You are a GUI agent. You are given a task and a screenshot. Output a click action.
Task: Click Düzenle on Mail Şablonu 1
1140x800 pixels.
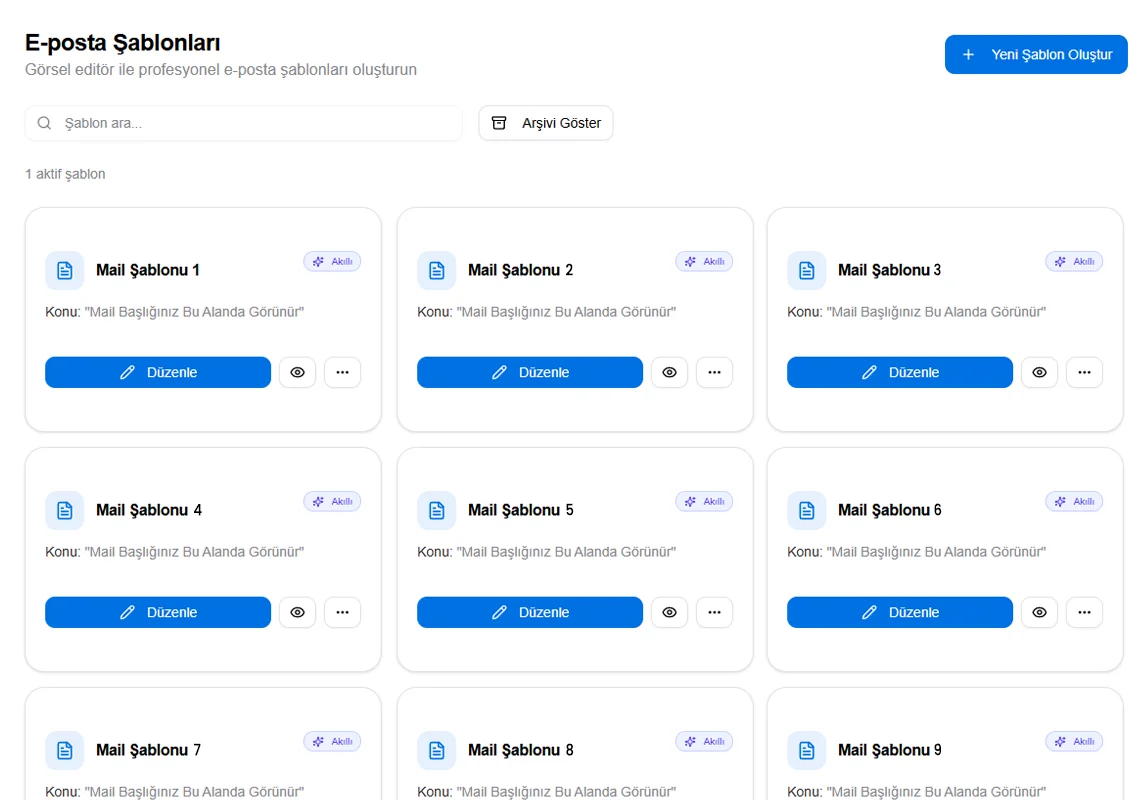click(x=158, y=372)
